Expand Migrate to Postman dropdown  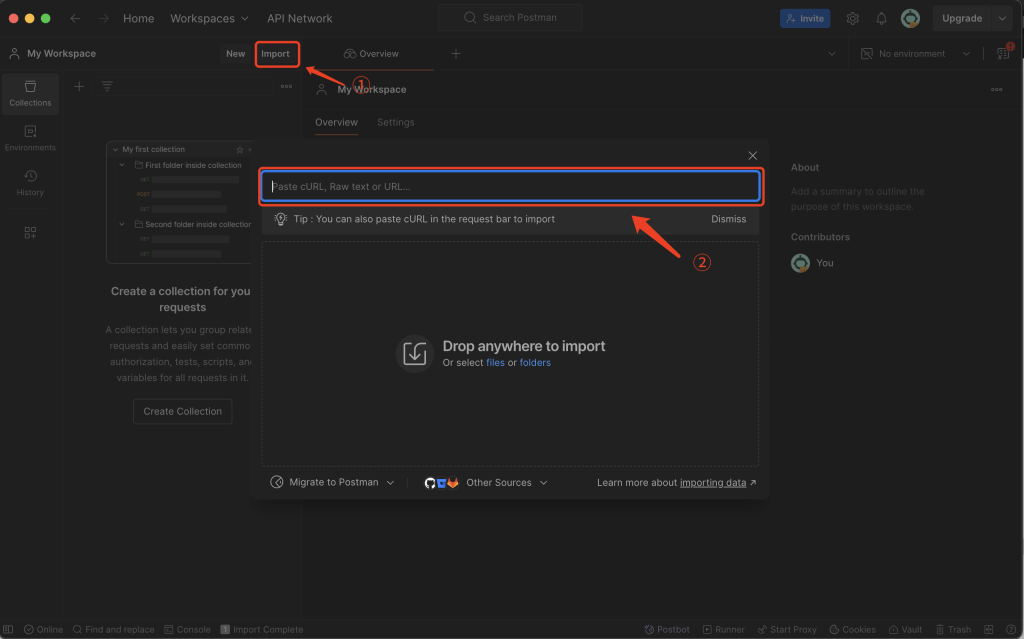tap(332, 482)
